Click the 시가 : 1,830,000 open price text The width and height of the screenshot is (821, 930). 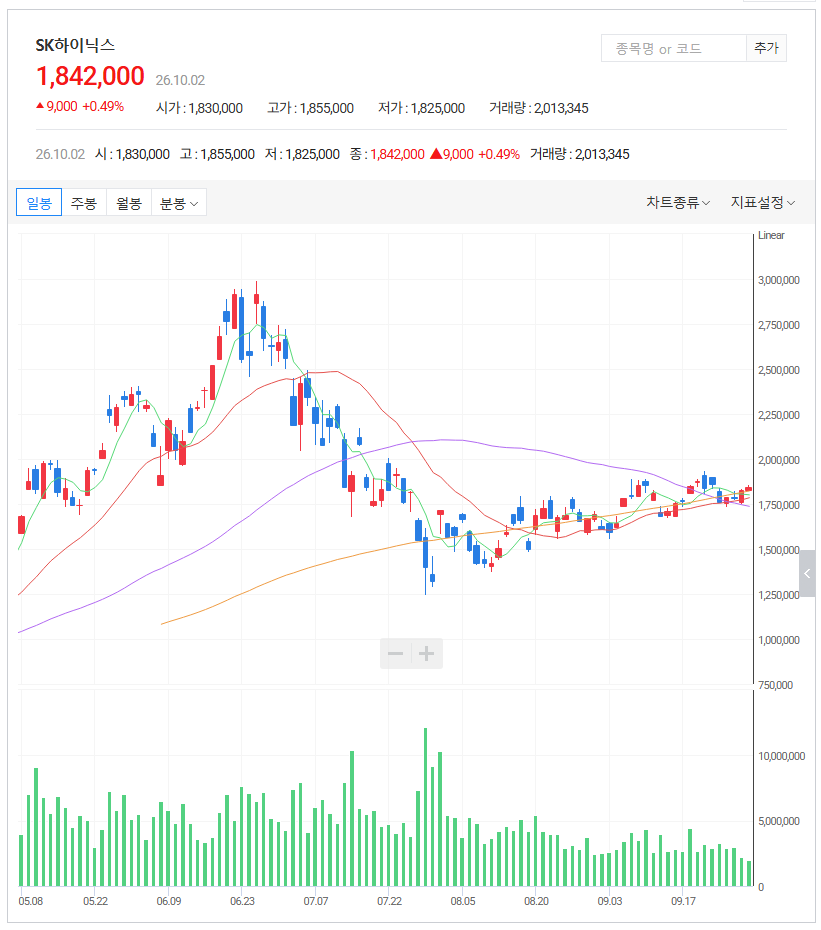pos(199,108)
